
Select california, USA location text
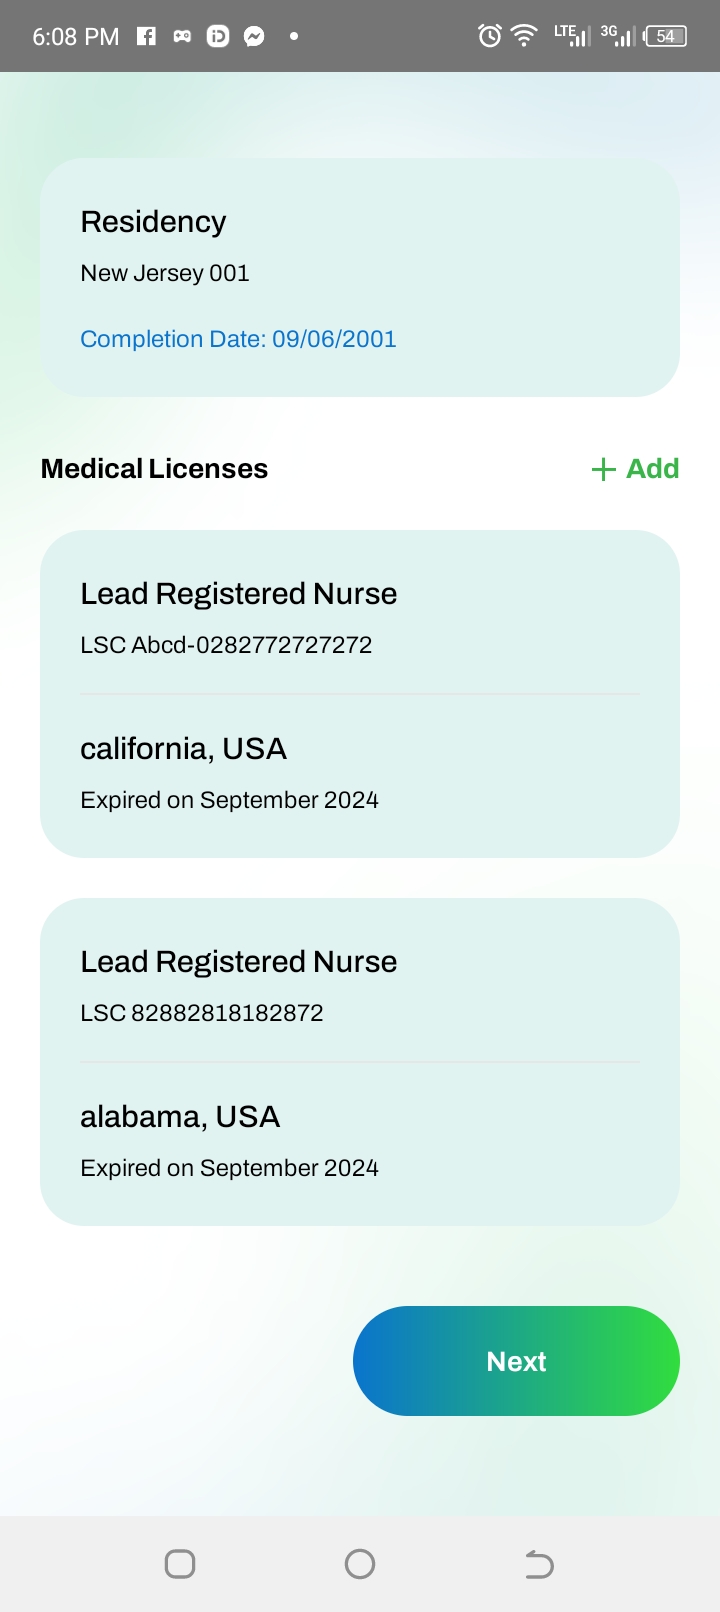tap(183, 749)
